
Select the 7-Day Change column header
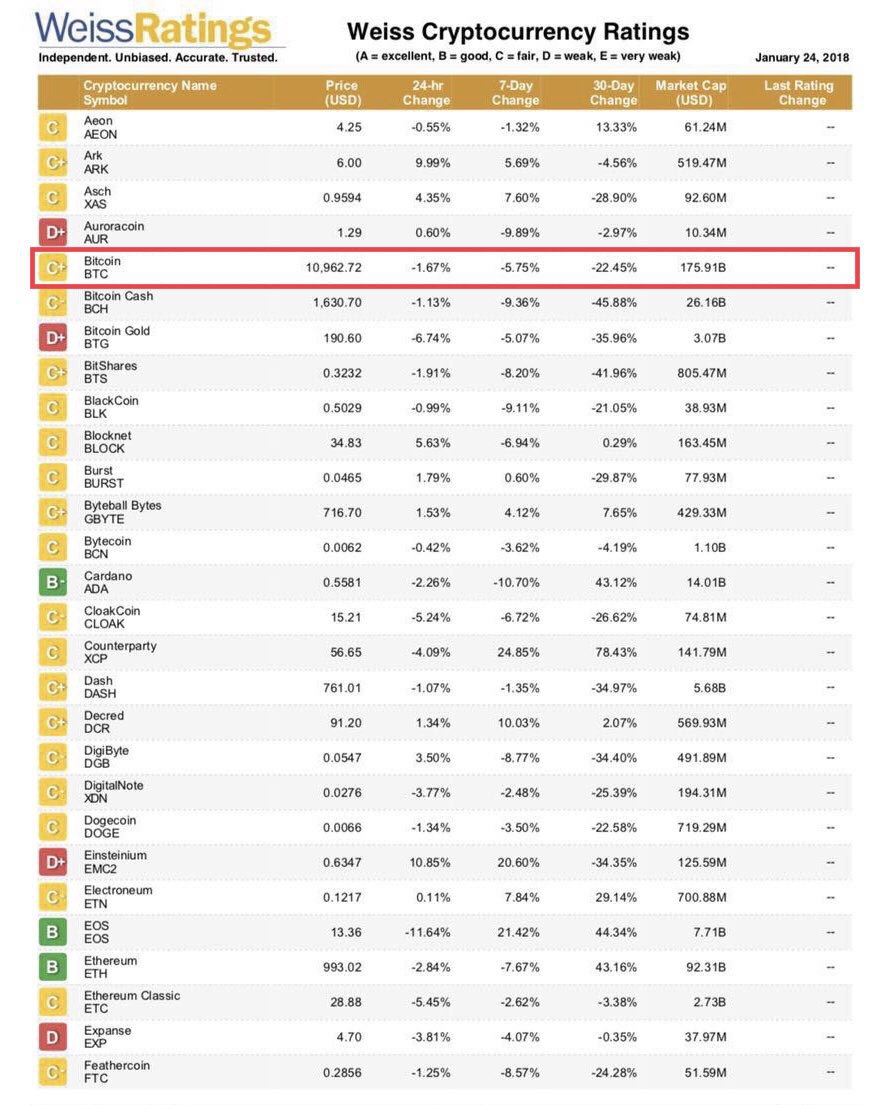point(516,93)
